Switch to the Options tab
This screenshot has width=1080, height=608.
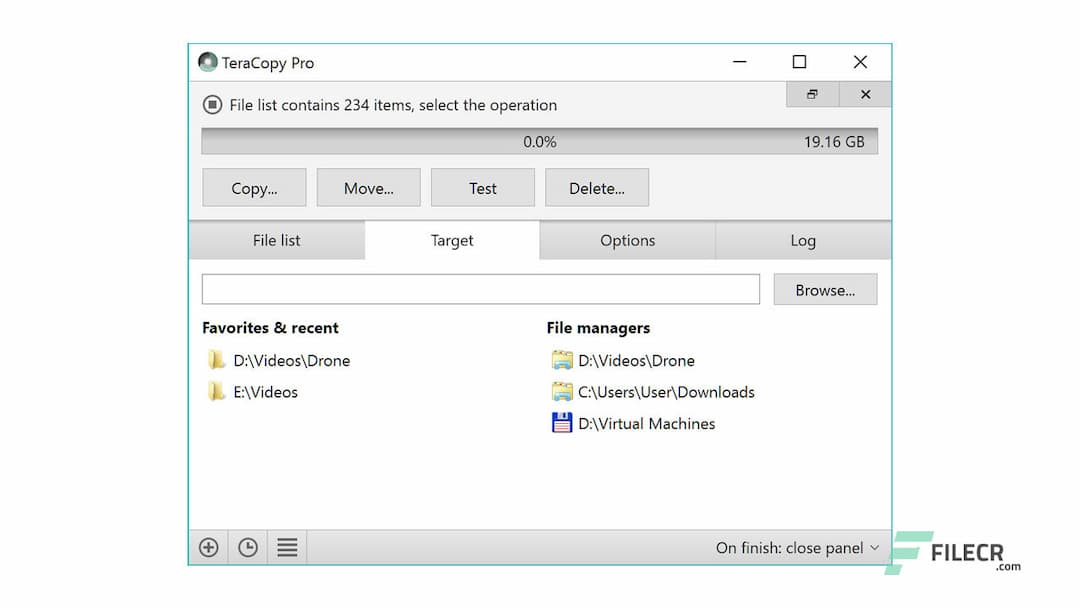(x=627, y=240)
